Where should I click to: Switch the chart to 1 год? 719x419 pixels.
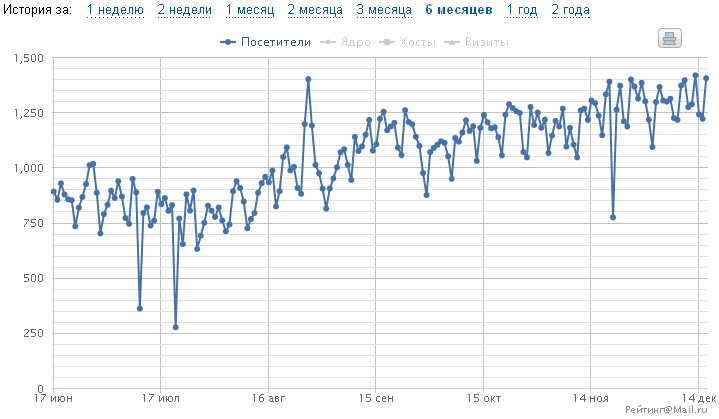tap(521, 10)
